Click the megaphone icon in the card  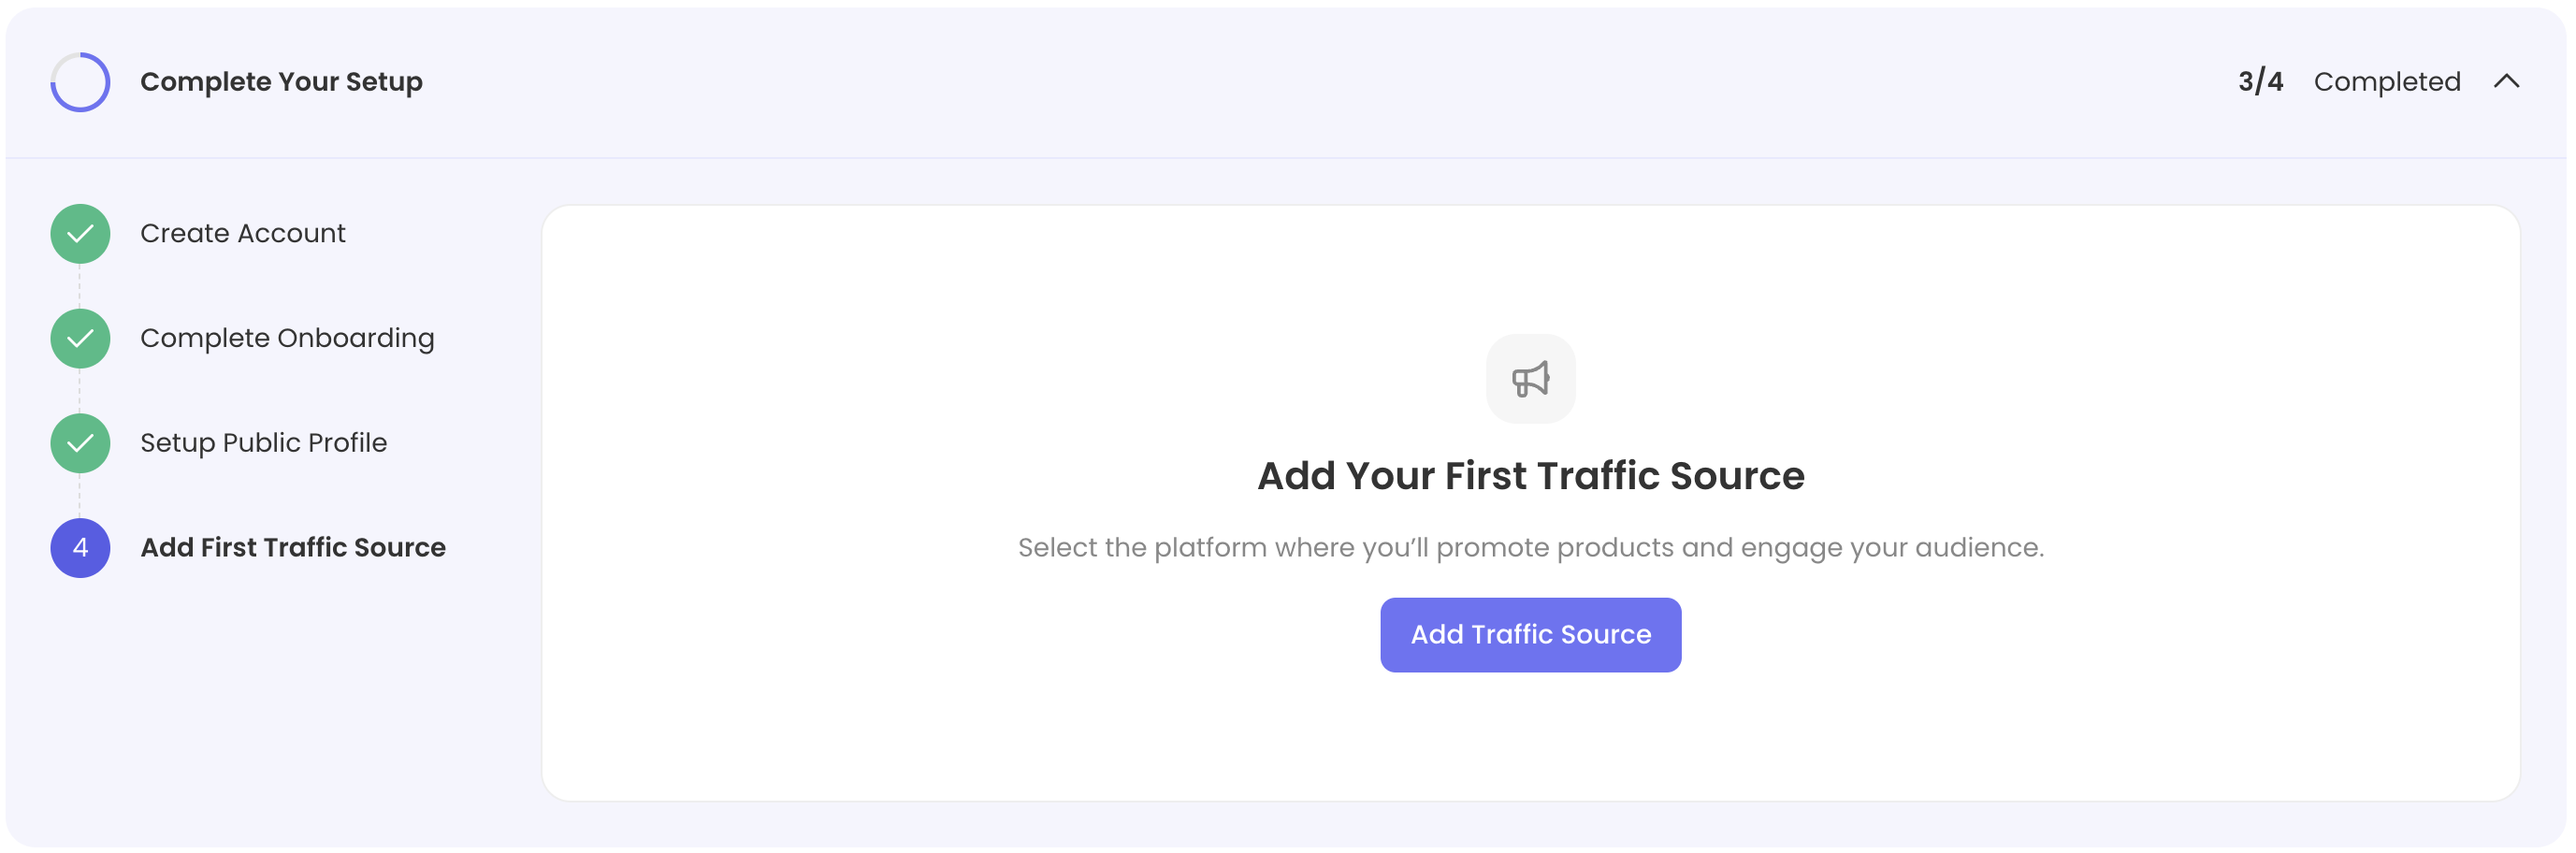click(x=1530, y=379)
